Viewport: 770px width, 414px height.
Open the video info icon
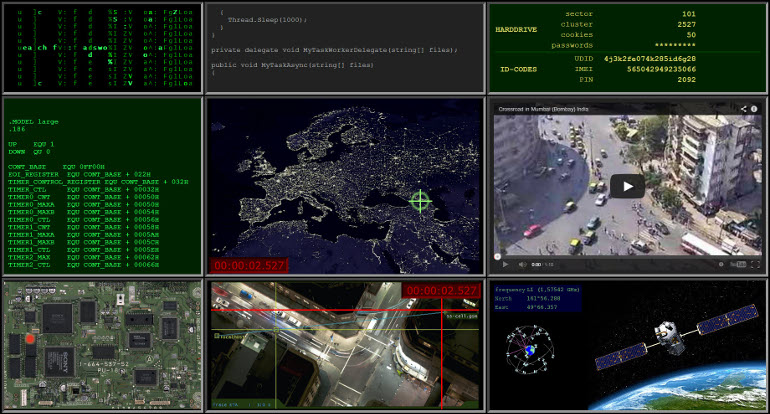(754, 109)
